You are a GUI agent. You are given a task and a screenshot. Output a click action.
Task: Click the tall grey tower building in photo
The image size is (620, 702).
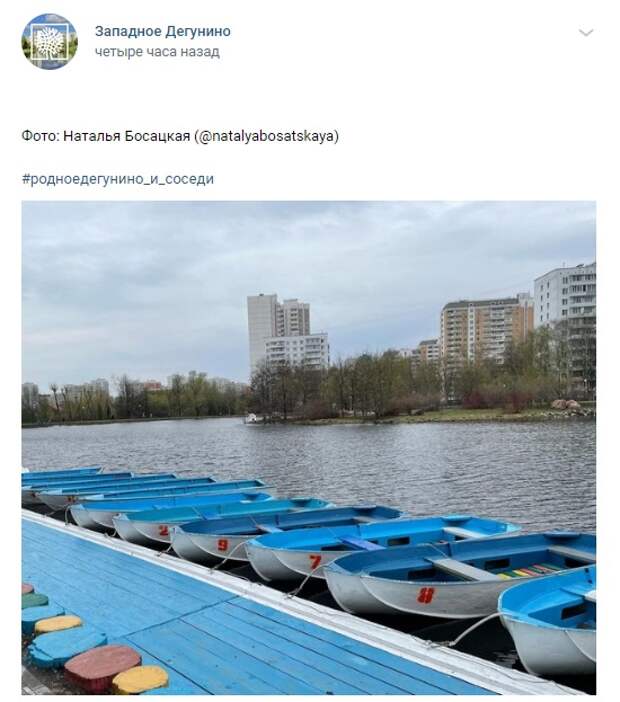262,332
